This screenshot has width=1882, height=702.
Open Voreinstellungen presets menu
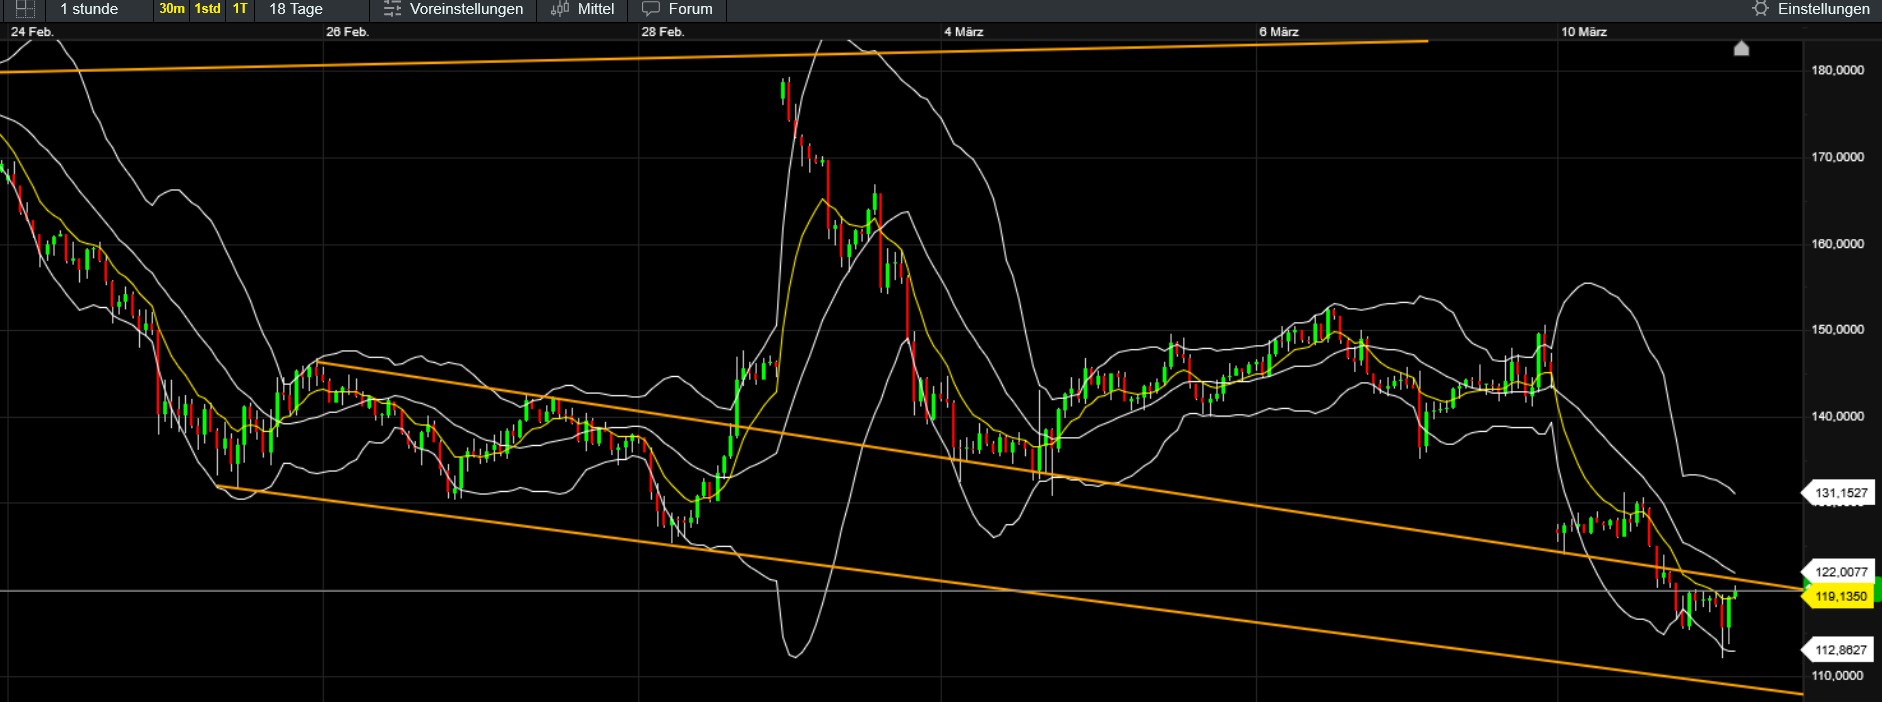click(x=453, y=9)
